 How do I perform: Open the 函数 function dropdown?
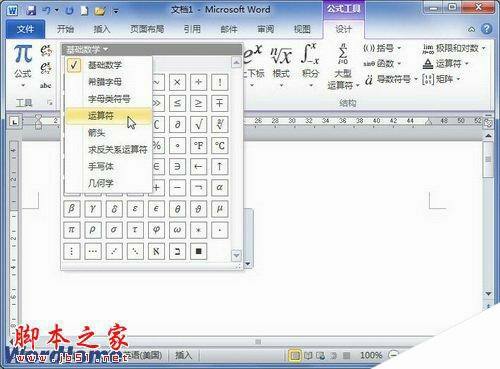coord(382,63)
